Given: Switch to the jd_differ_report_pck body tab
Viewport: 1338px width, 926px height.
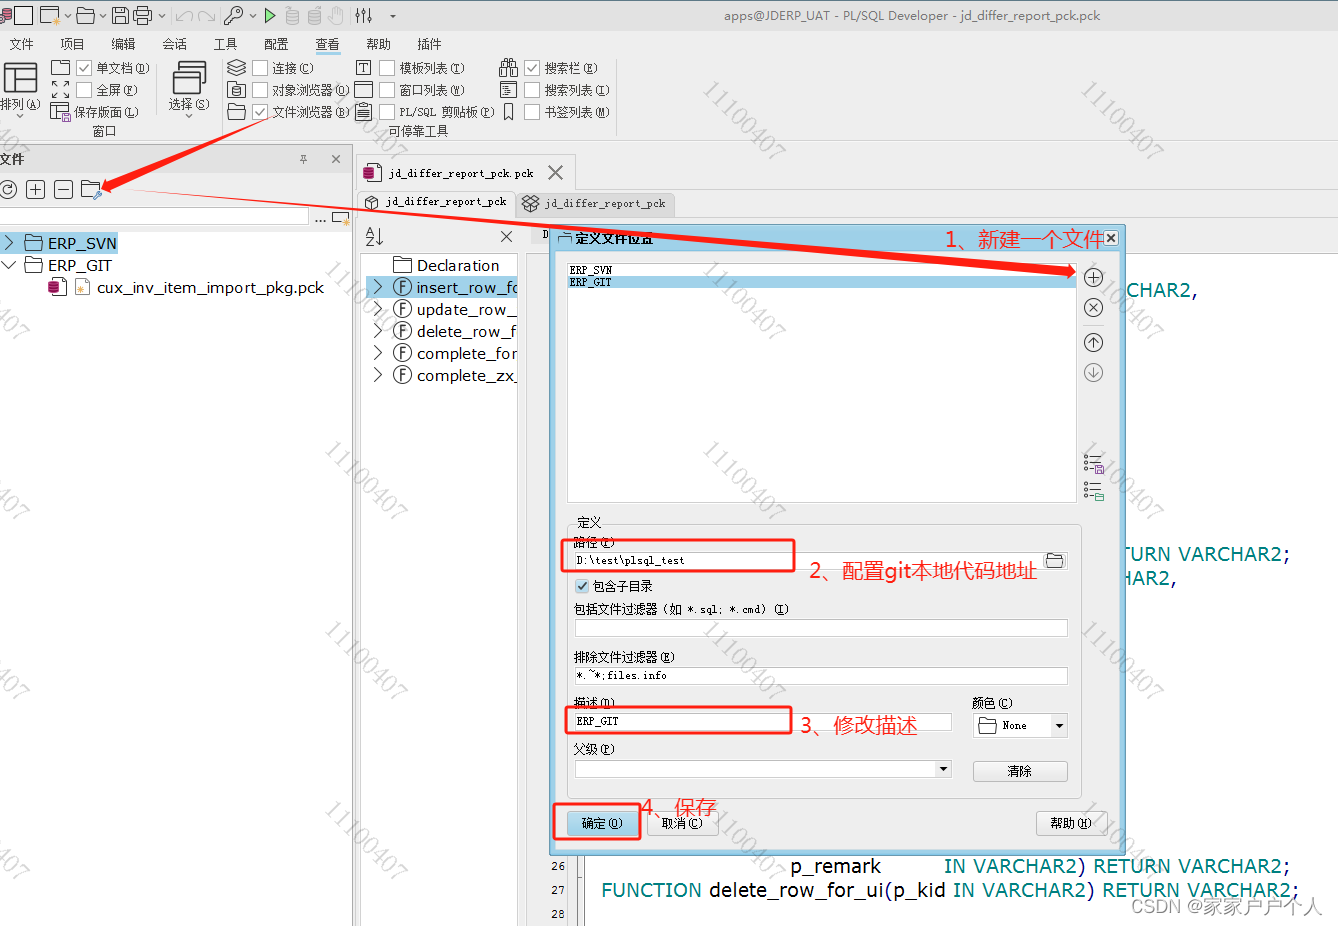Looking at the screenshot, I should point(596,203).
